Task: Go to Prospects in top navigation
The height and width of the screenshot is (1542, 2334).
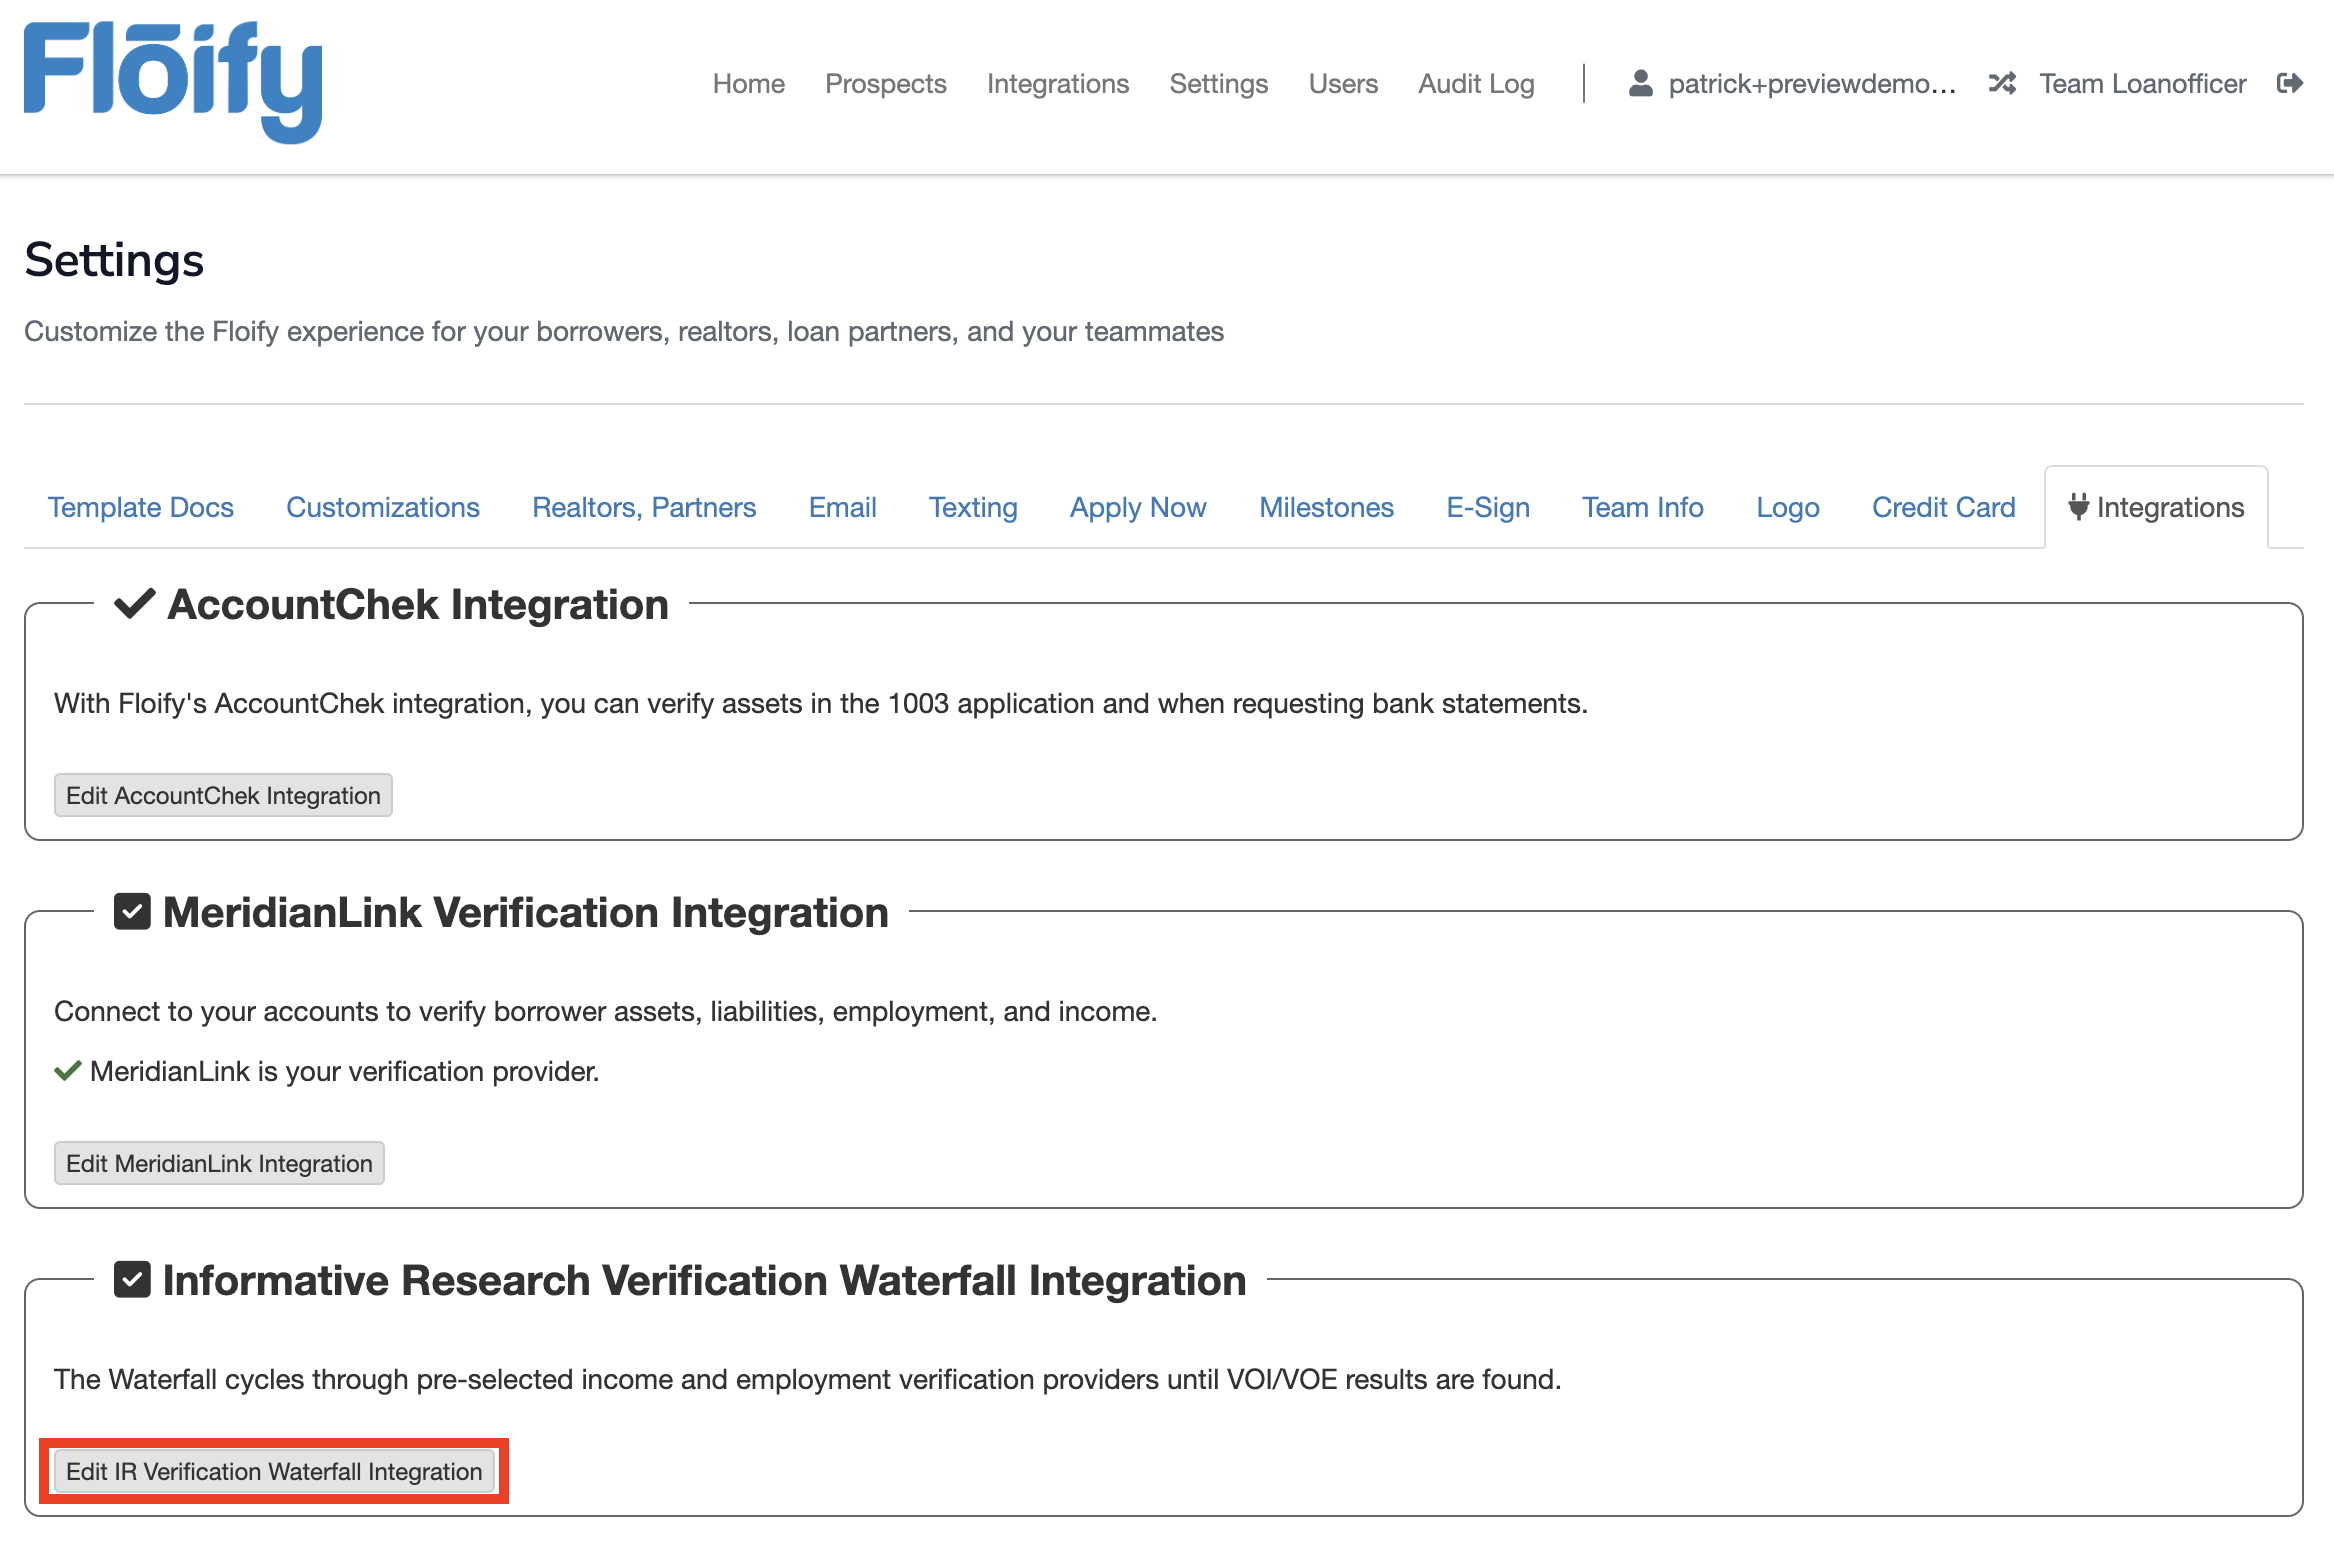Action: pos(885,84)
